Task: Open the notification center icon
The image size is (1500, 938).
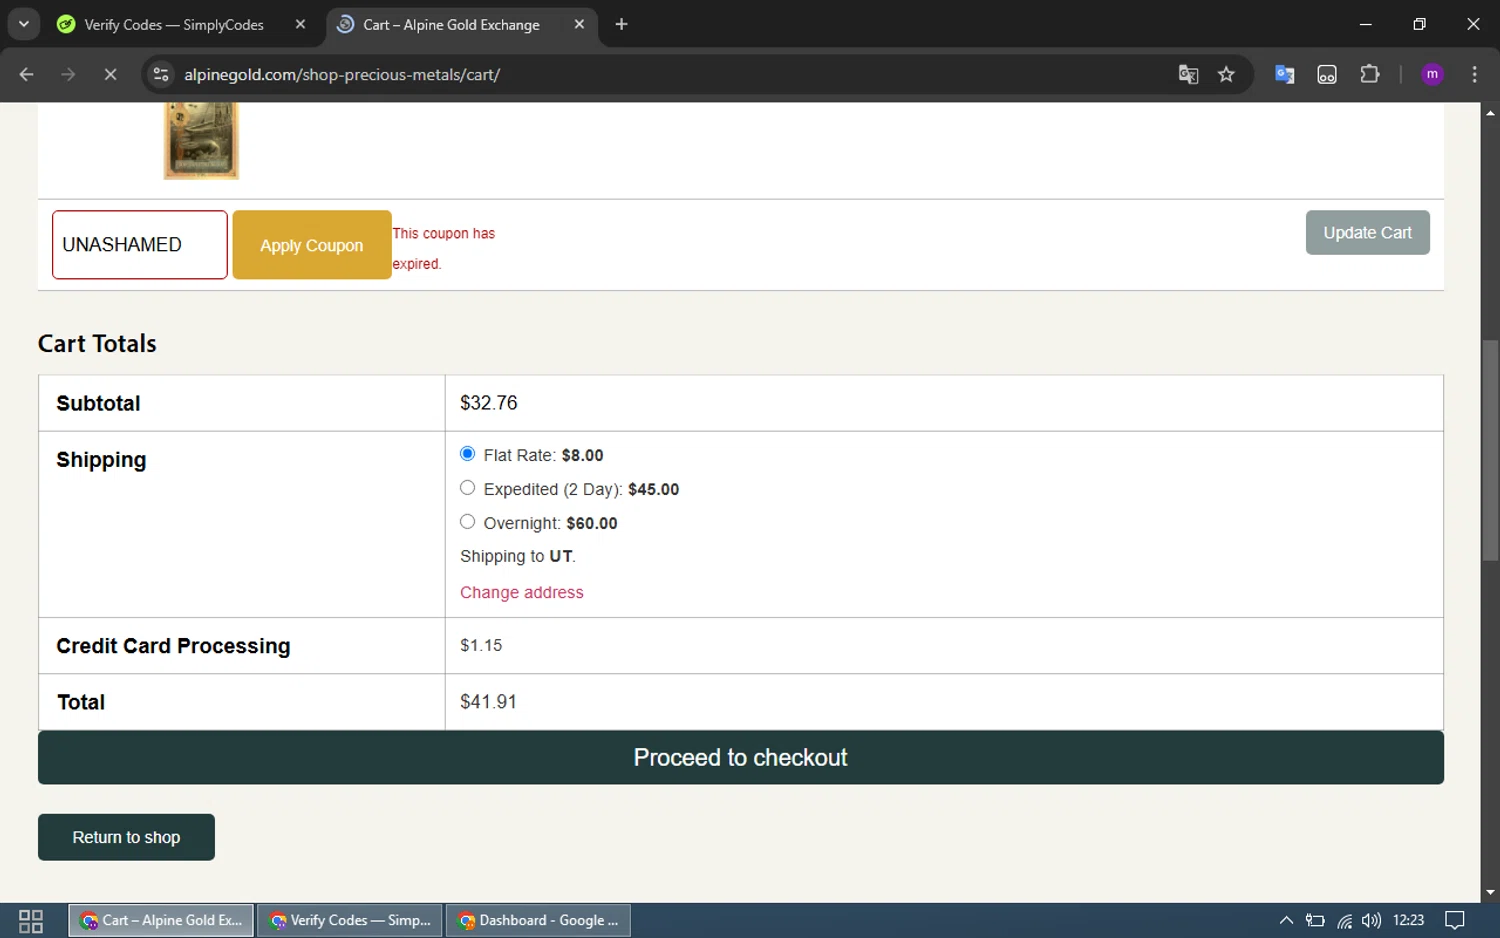Action: 1455,921
